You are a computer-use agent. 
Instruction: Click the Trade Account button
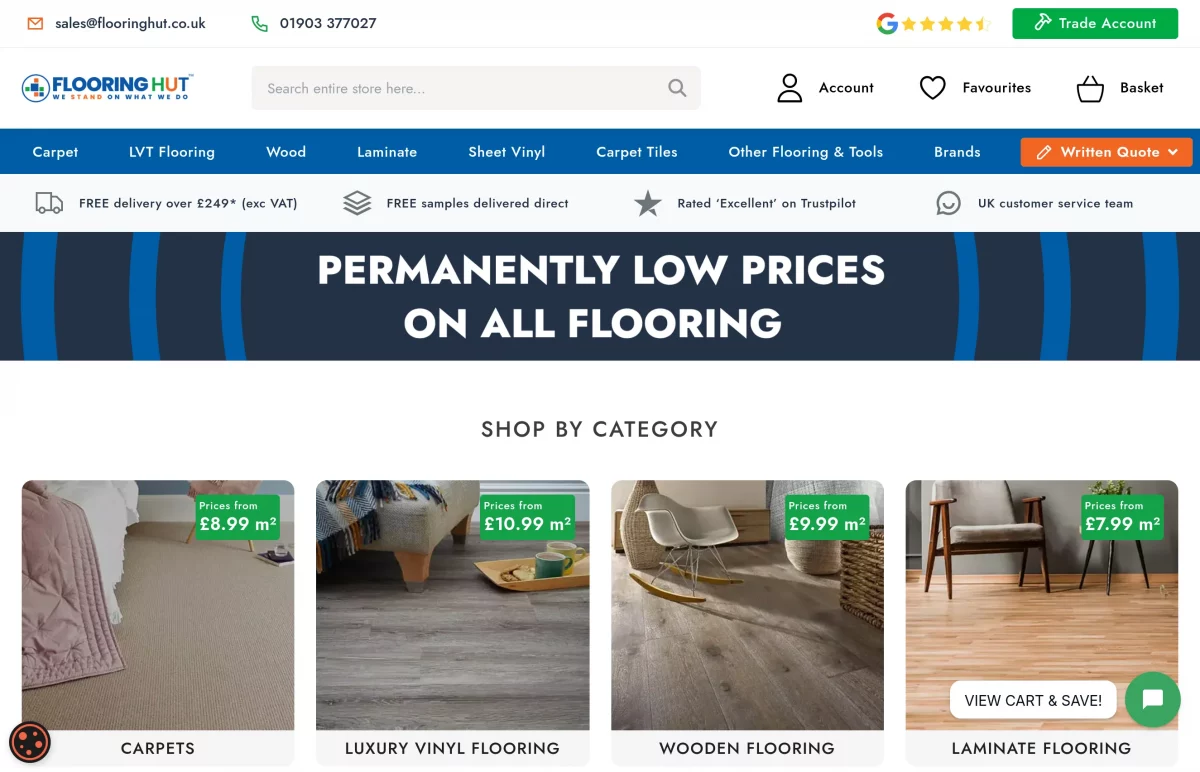tap(1095, 23)
